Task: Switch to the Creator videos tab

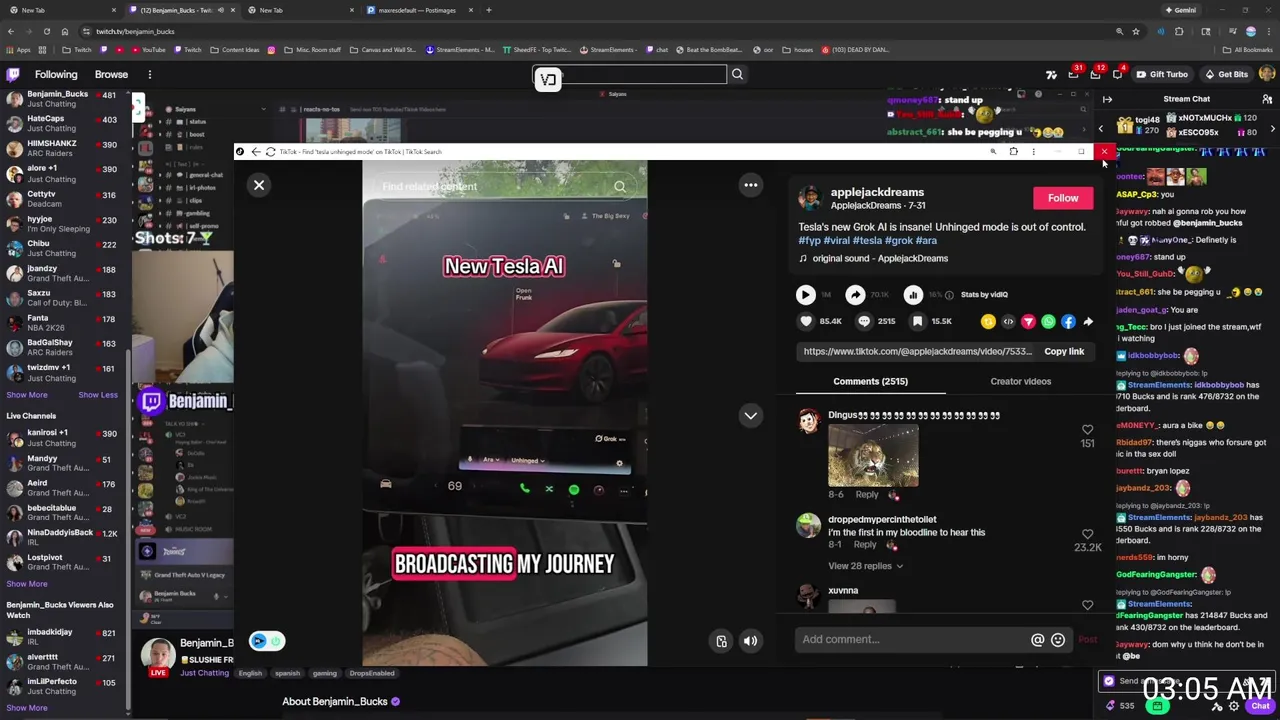Action: click(1021, 381)
